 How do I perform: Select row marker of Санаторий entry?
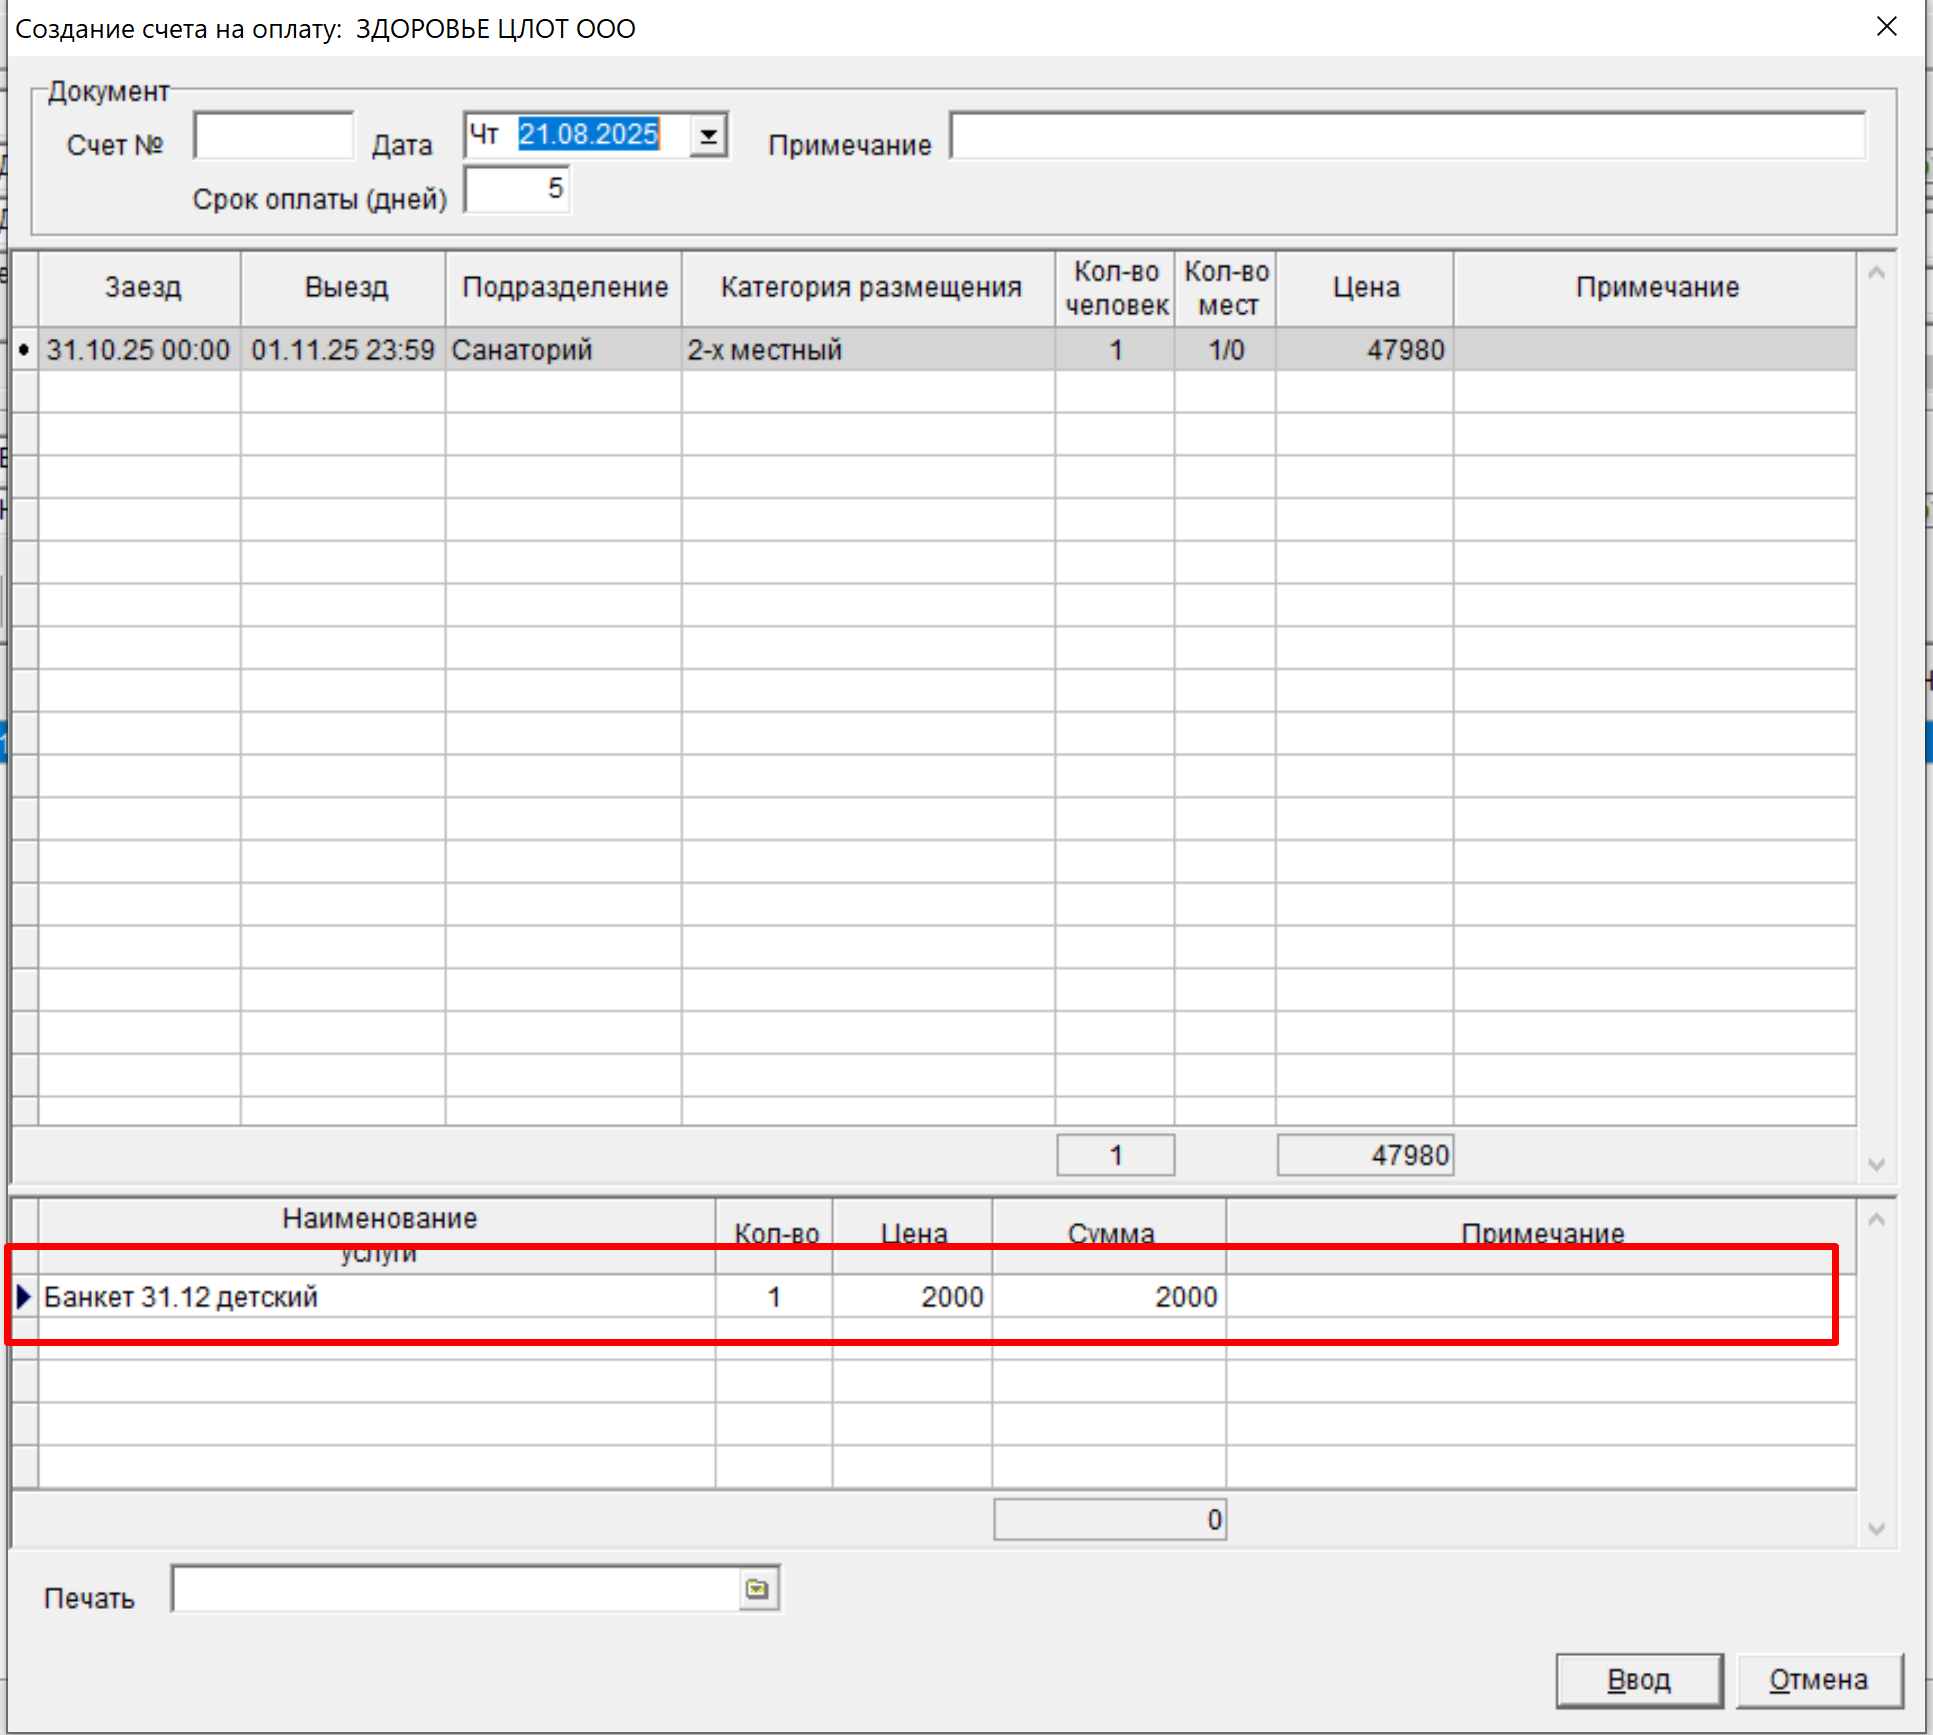point(24,350)
